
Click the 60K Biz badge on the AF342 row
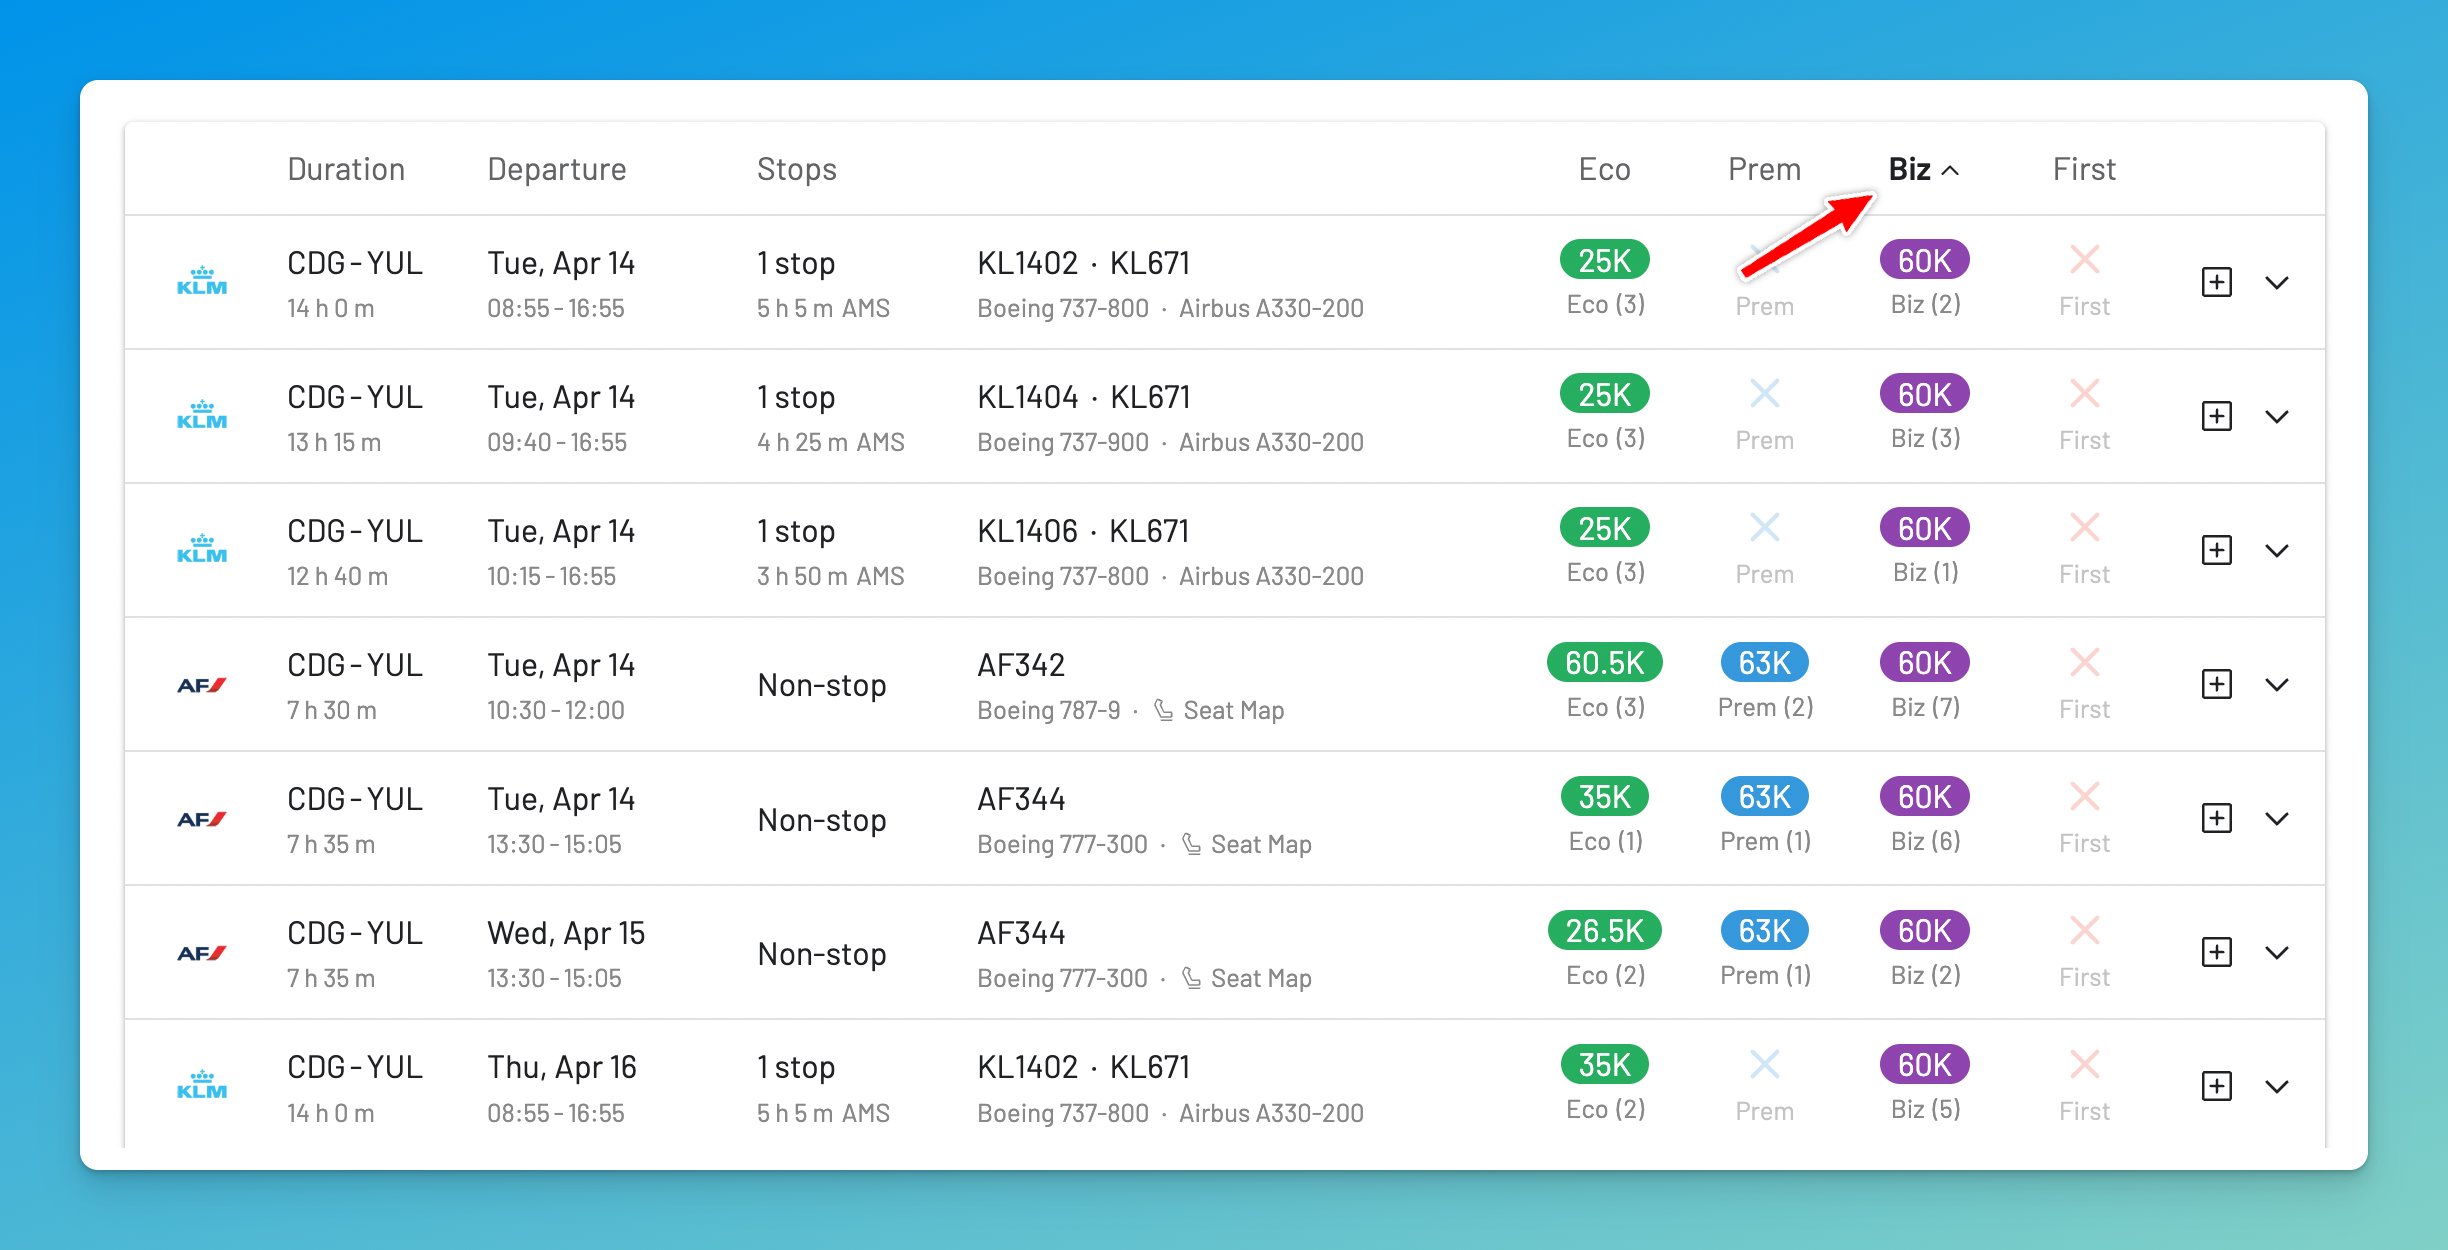click(1922, 661)
